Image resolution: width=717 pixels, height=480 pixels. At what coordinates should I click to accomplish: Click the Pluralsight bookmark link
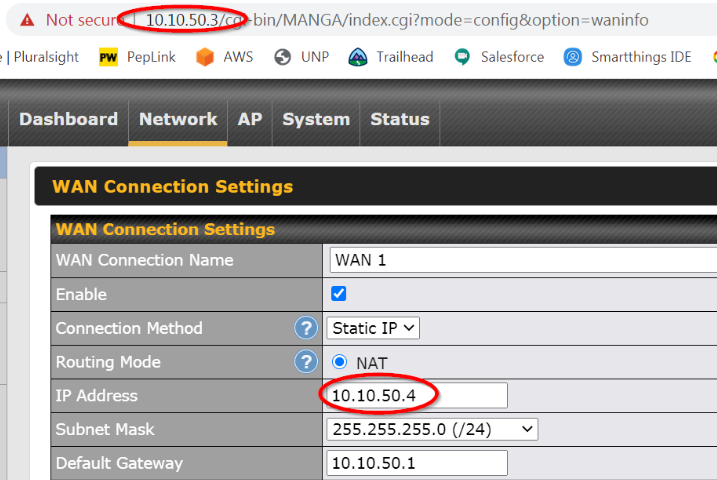(45, 57)
